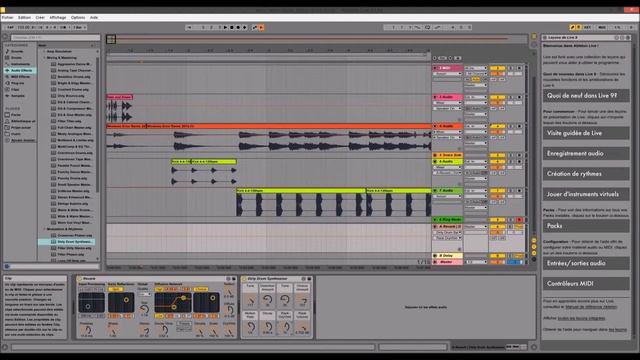This screenshot has width=640, height=360.
Task: Open the Plug-ins browser category
Action: pos(17,83)
